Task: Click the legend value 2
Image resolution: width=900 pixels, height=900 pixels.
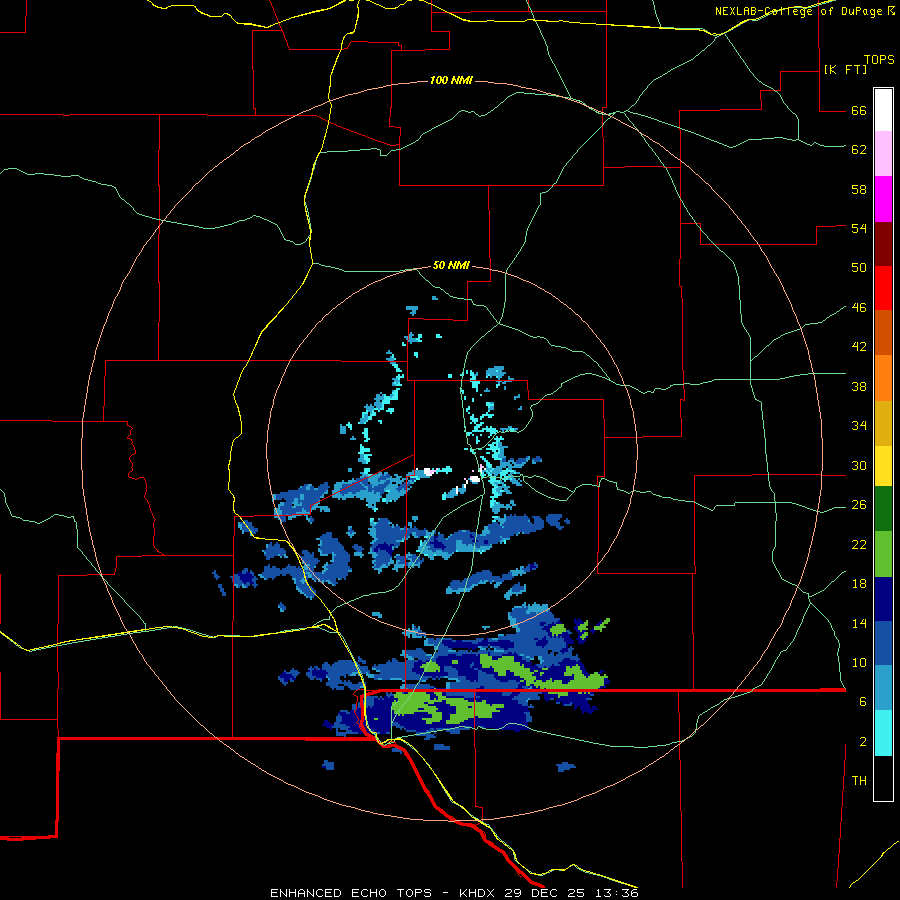Action: tap(863, 742)
